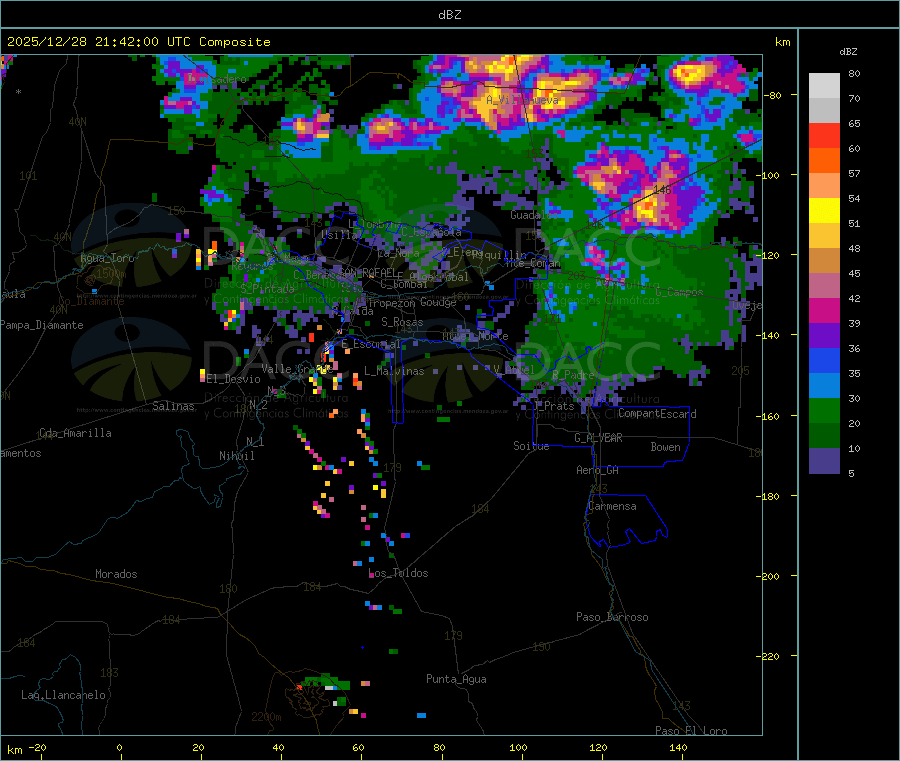
Task: Click the 'A_Villanueva' label over the storm
Action: pos(522,100)
